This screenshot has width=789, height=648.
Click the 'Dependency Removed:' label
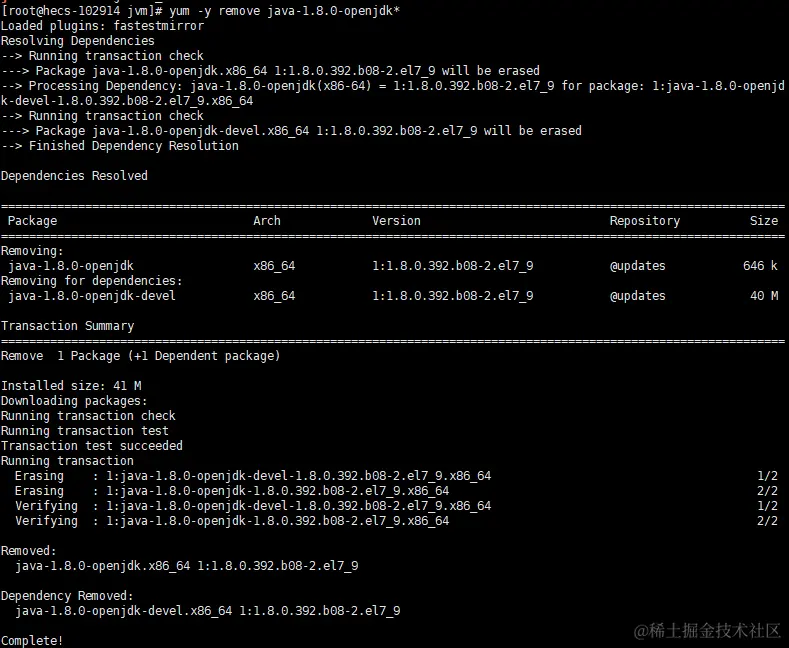point(66,596)
